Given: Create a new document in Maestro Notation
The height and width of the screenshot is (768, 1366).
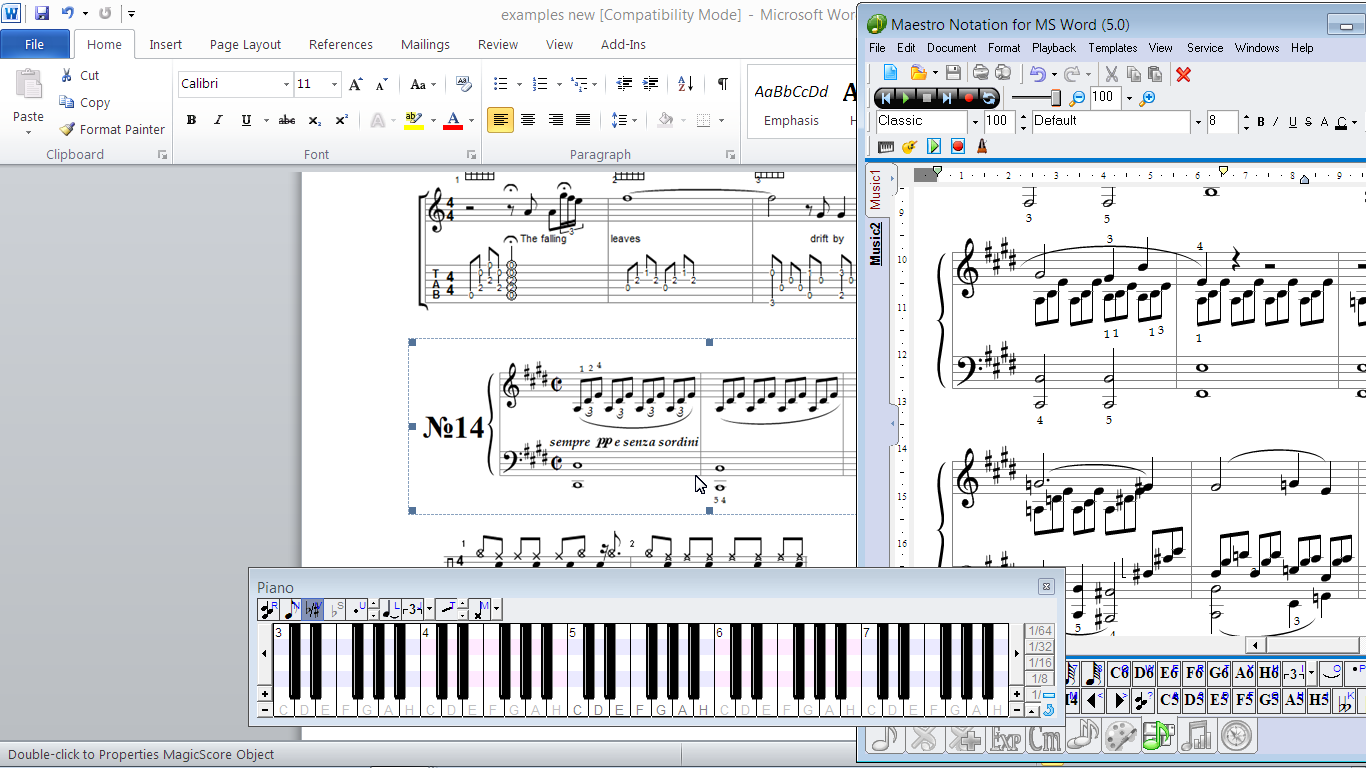Looking at the screenshot, I should [x=890, y=73].
